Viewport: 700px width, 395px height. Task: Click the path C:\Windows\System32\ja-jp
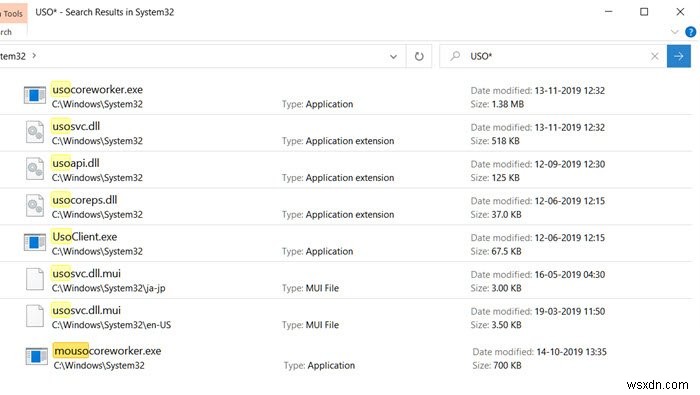tap(108, 288)
